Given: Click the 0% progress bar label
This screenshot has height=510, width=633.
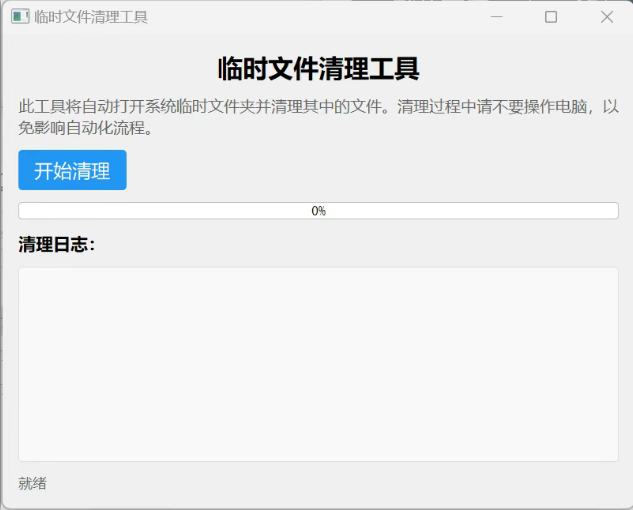Looking at the screenshot, I should (x=318, y=211).
